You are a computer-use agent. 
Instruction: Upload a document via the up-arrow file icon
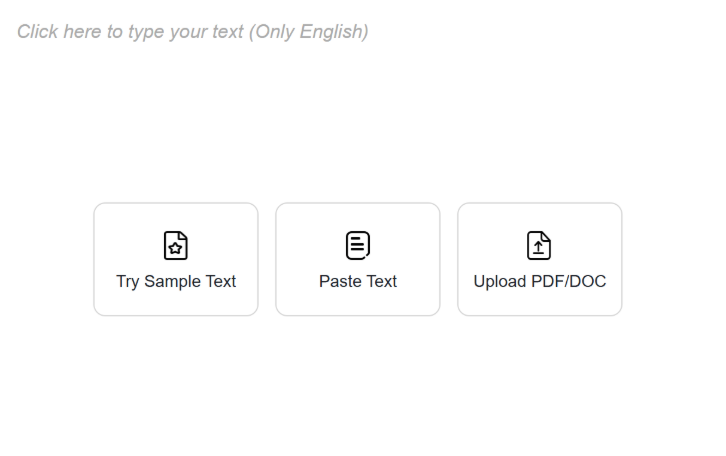pos(539,245)
